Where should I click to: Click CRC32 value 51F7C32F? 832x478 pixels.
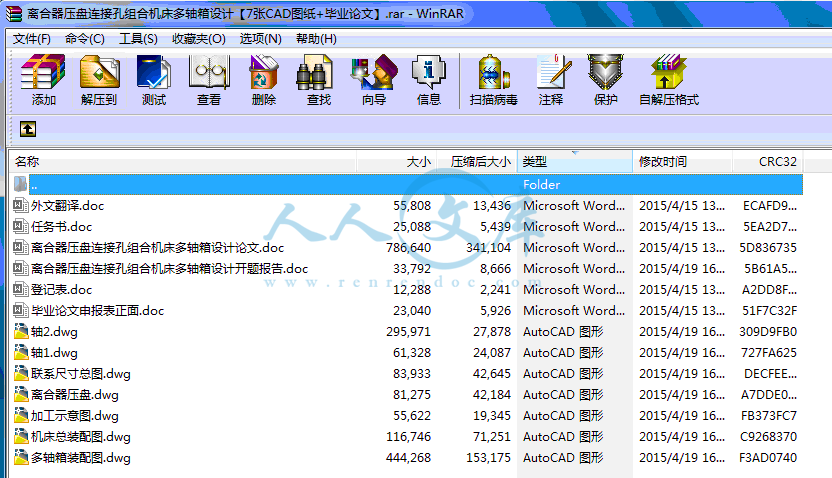tap(769, 310)
